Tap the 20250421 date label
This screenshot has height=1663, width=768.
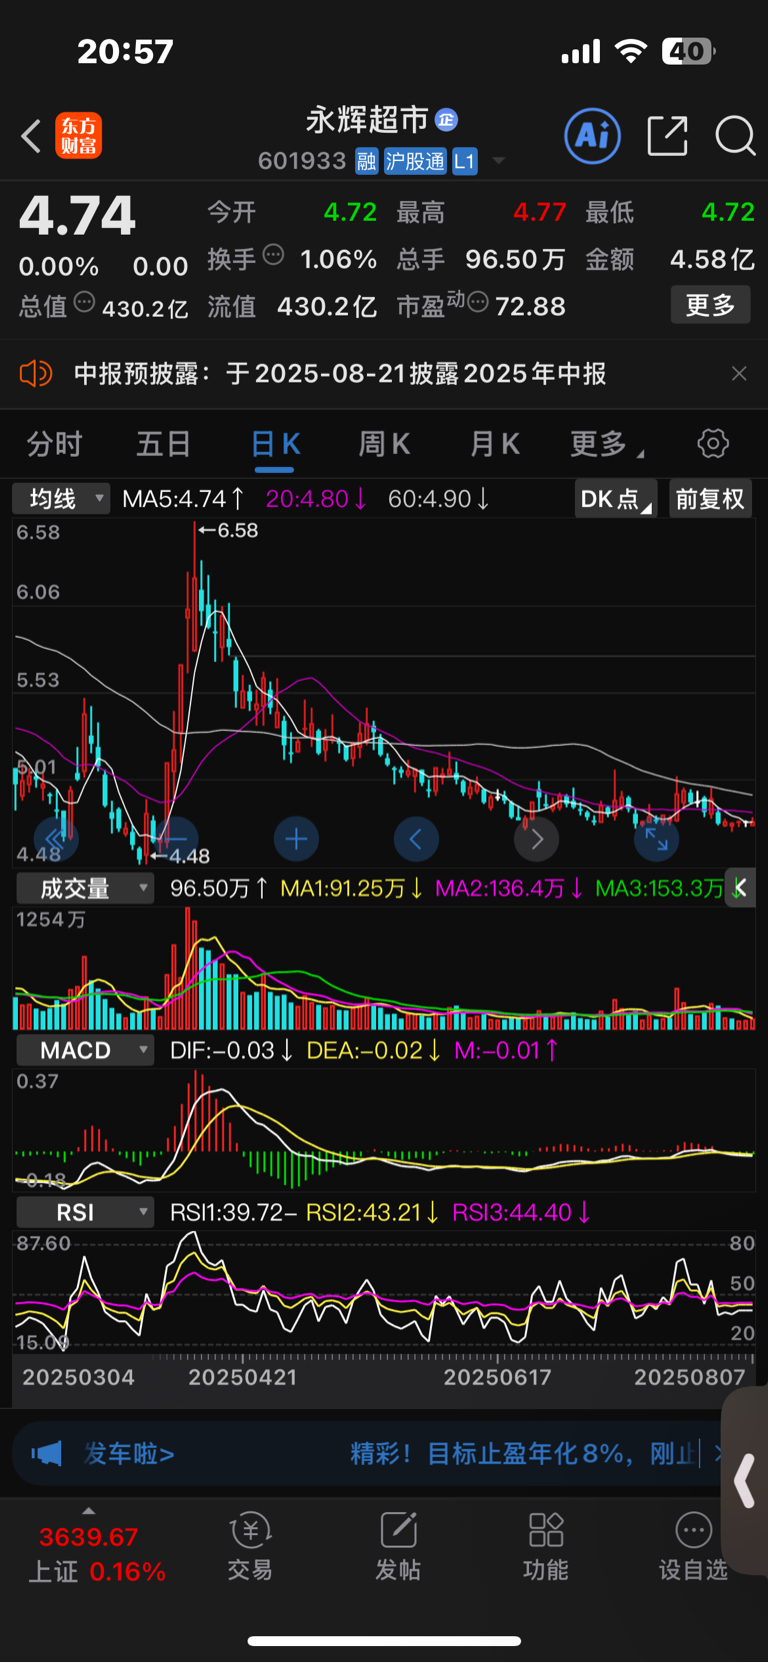(x=242, y=1377)
